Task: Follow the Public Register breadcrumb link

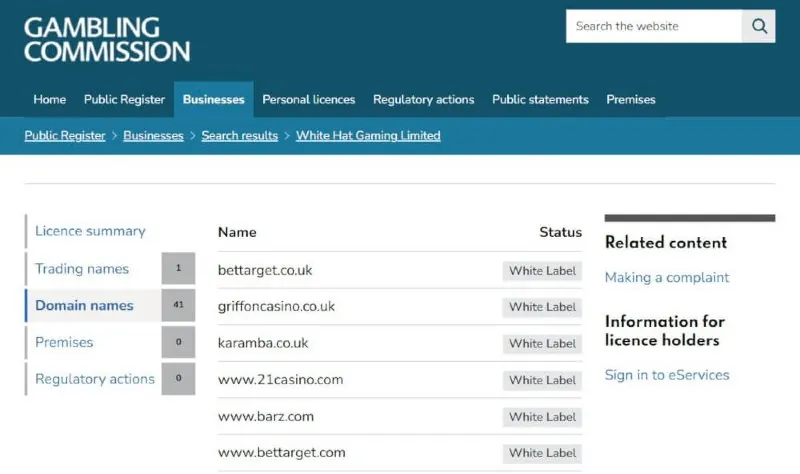Action: pyautogui.click(x=65, y=136)
